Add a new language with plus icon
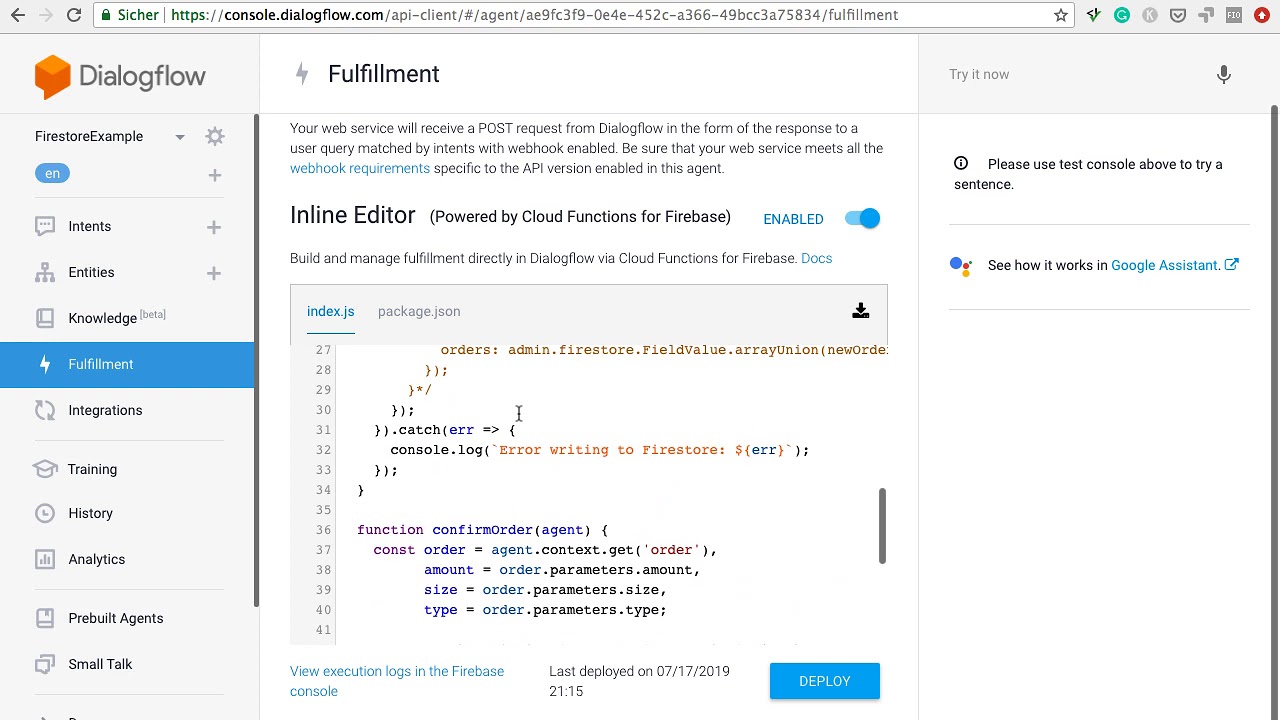The width and height of the screenshot is (1280, 720). [214, 175]
